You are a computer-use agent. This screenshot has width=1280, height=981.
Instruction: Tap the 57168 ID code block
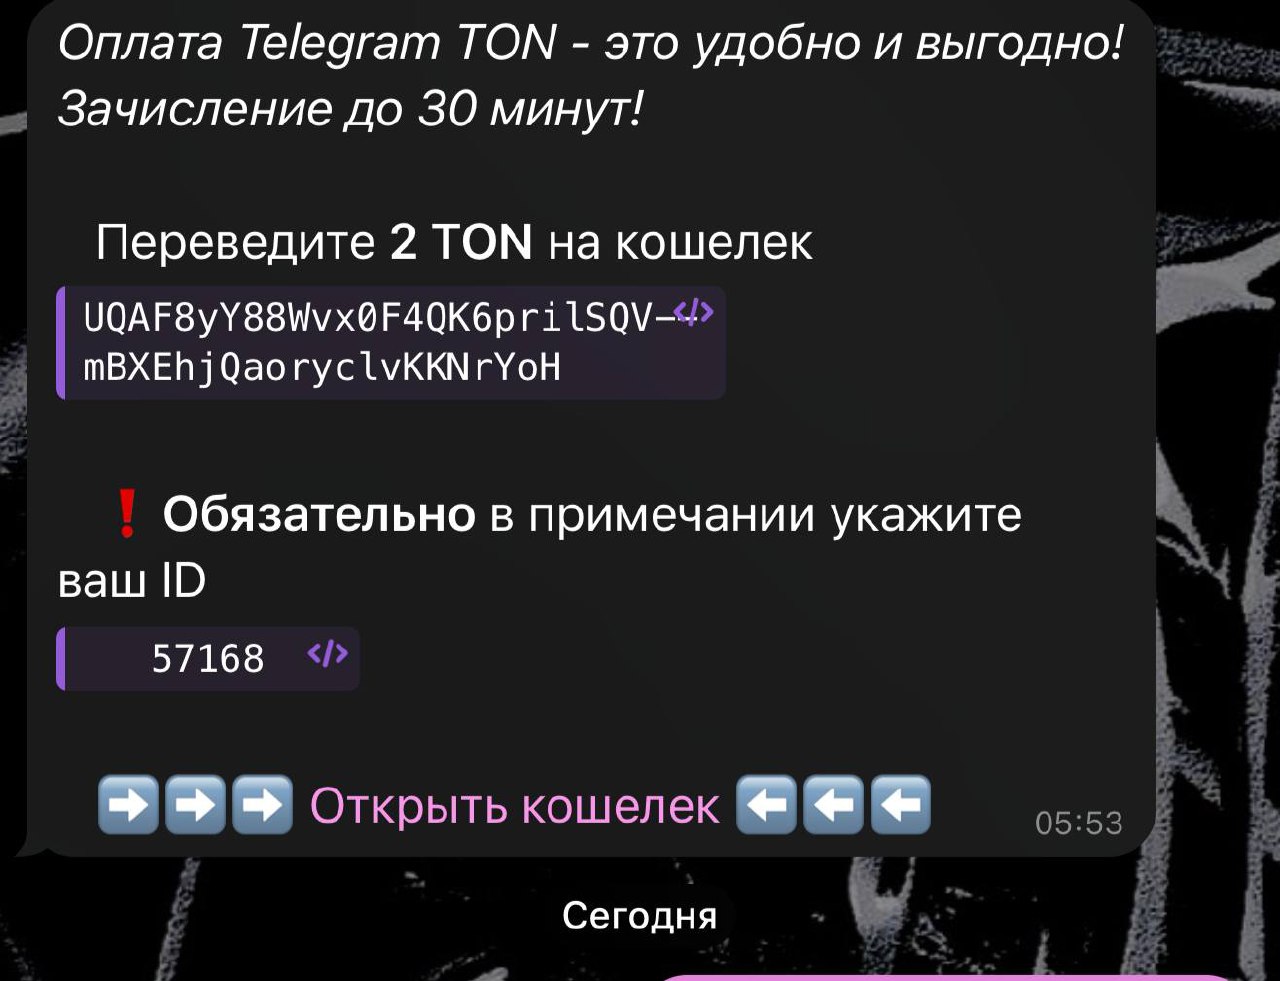point(208,658)
